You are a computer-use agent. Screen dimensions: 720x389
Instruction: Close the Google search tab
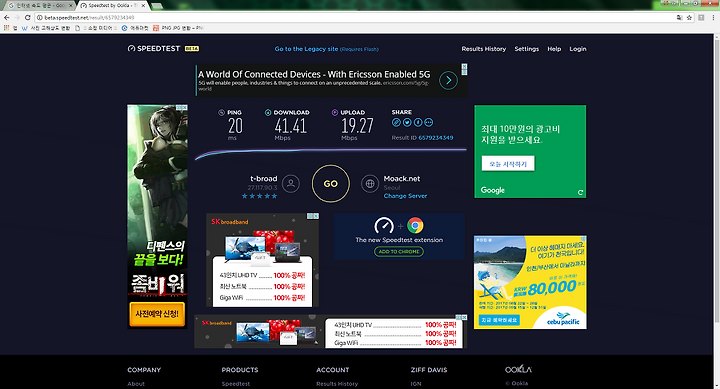click(71, 6)
